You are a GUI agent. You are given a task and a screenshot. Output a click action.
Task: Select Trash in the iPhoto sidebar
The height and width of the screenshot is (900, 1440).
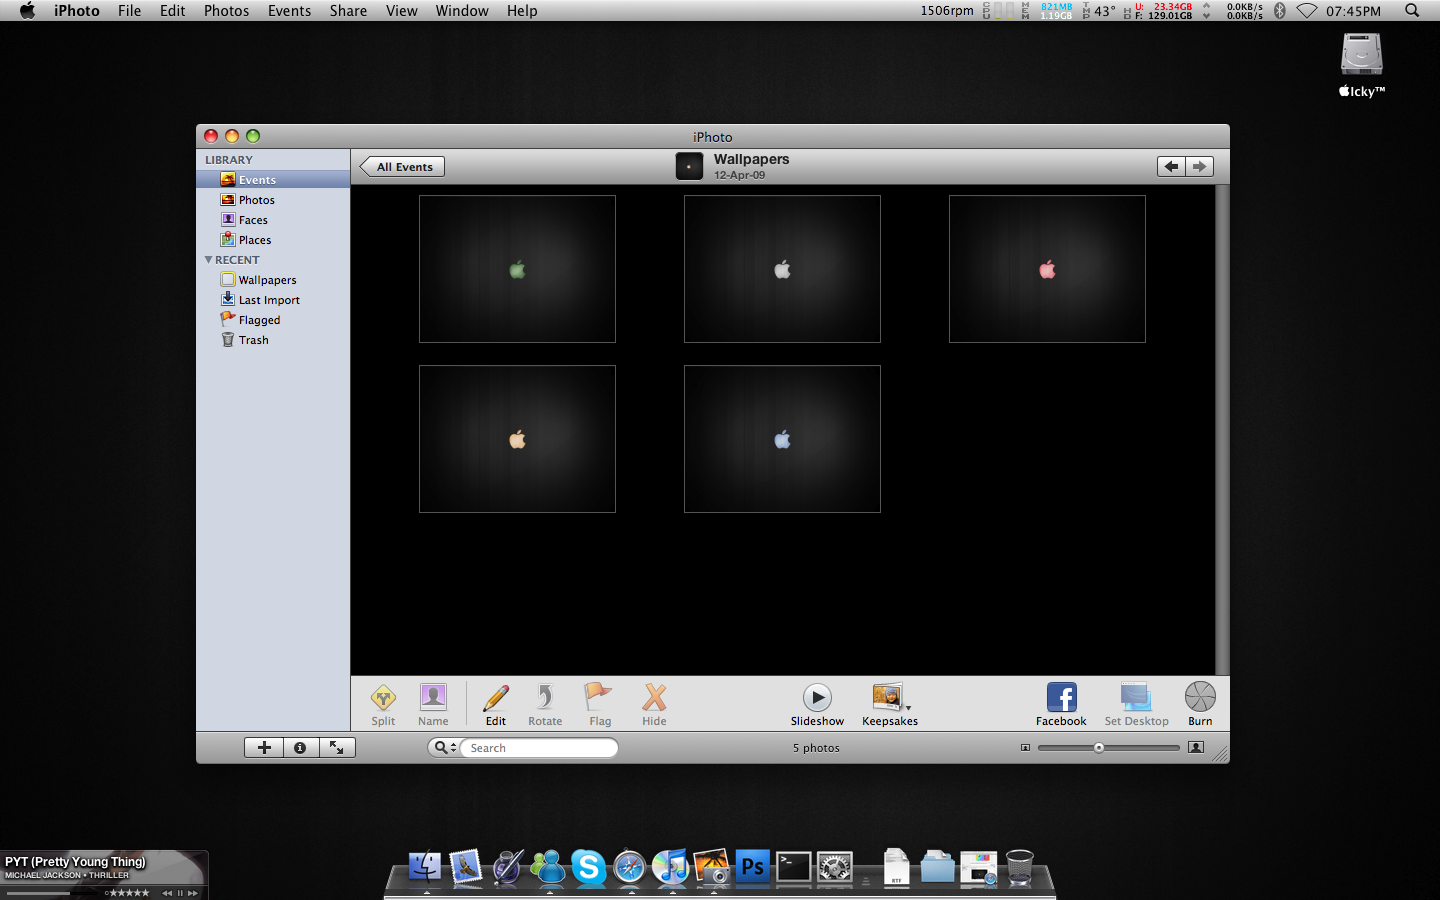click(273, 340)
